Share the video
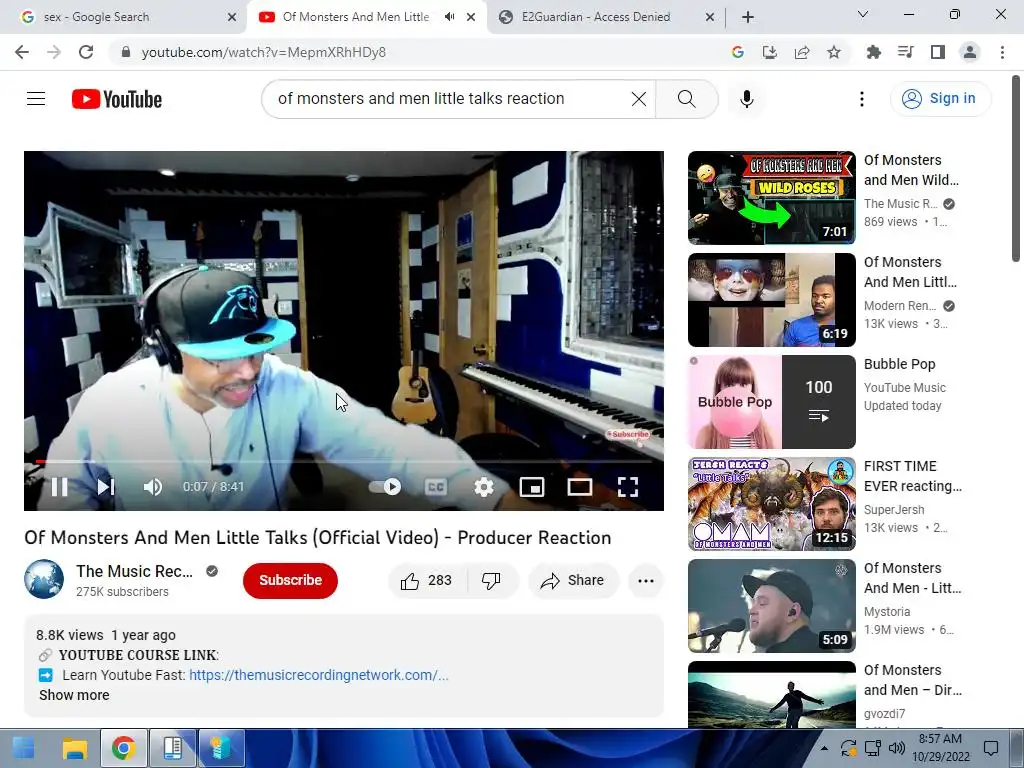 (573, 581)
